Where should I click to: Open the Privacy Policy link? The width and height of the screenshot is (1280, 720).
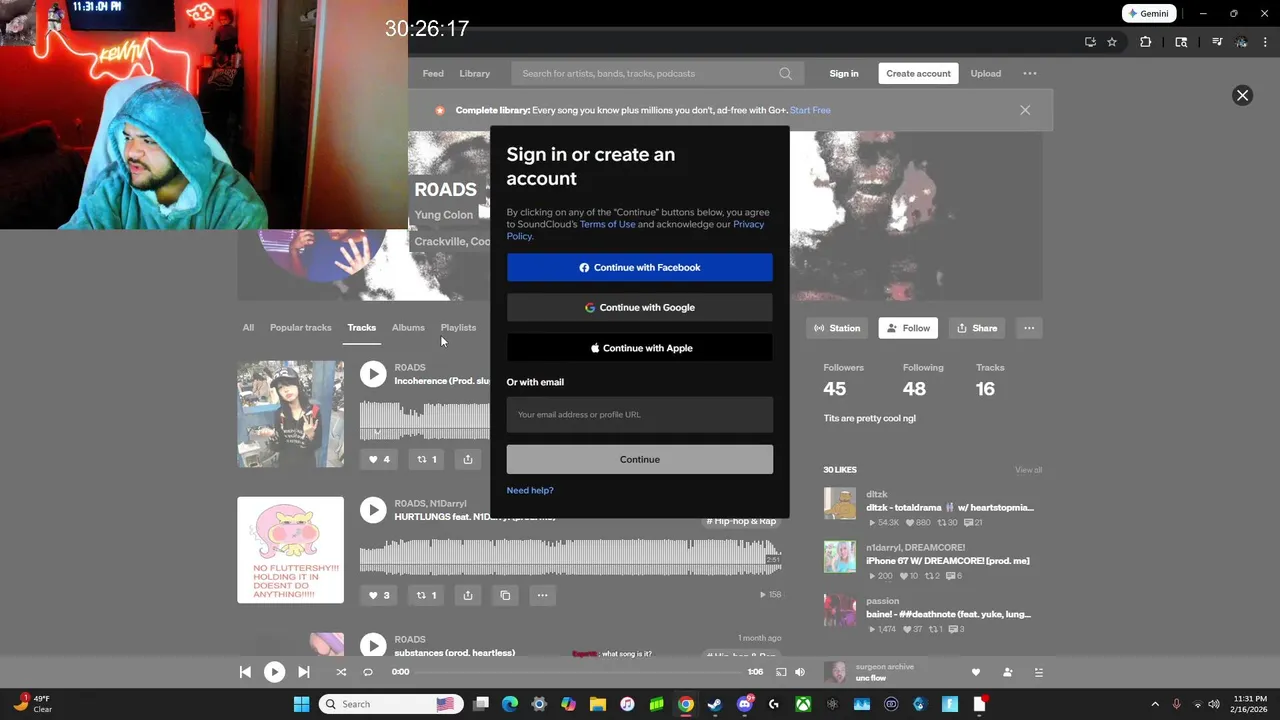[748, 224]
